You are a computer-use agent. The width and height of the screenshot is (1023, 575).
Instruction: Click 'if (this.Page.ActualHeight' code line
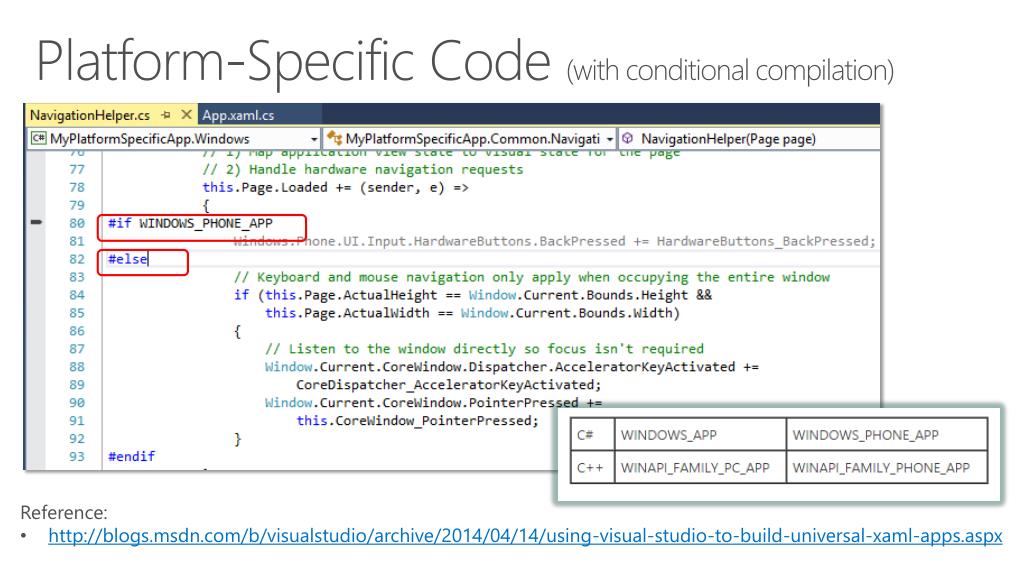(x=473, y=295)
